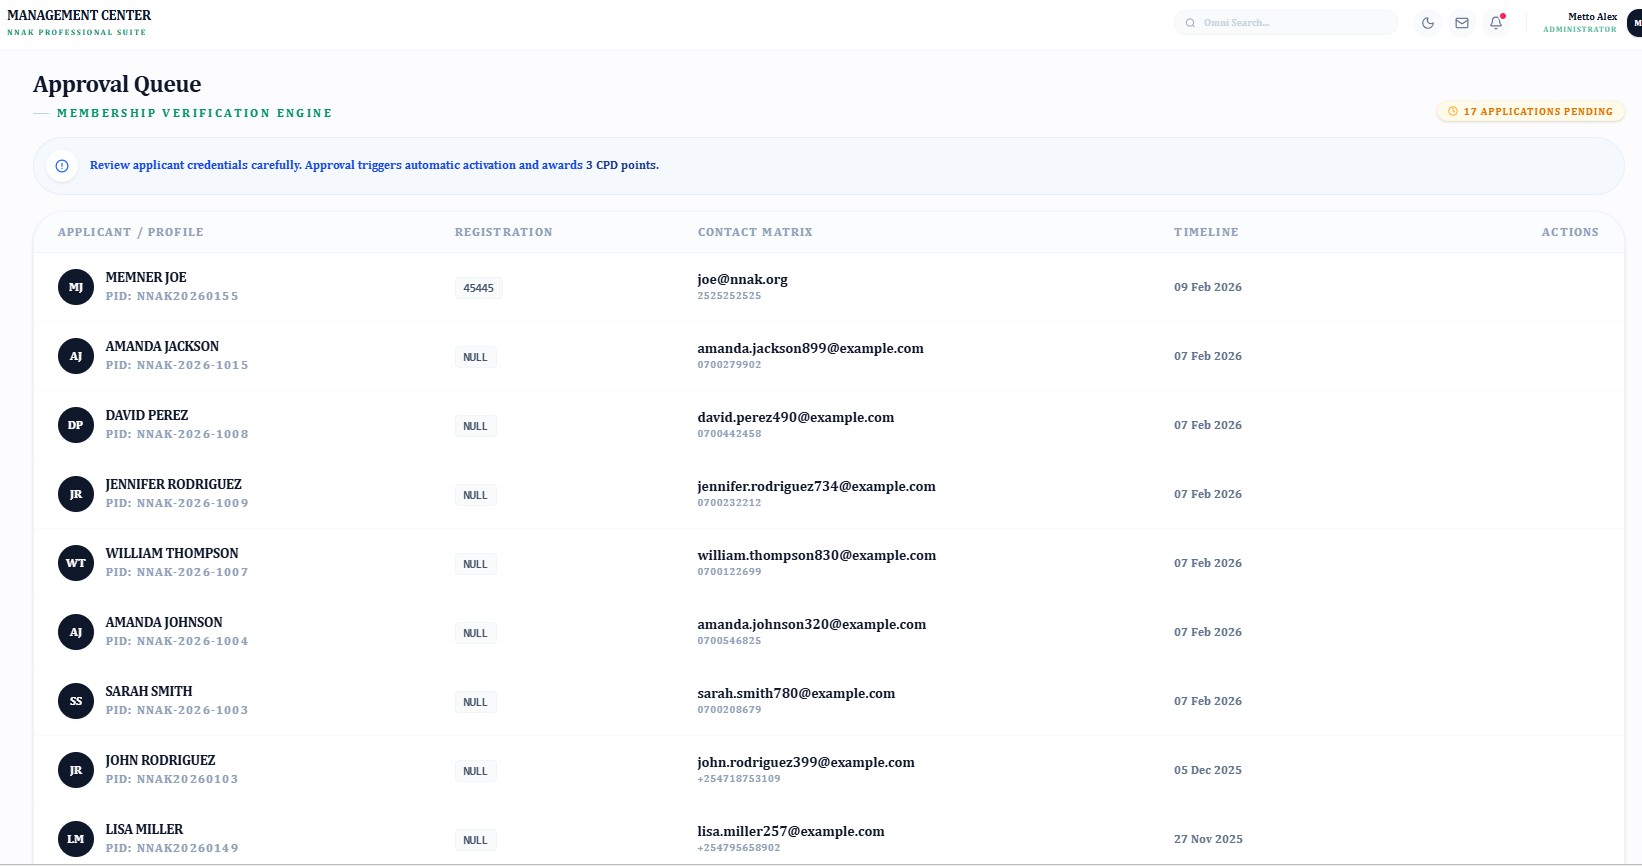Click the Management Center logo title
1642x866 pixels.
point(79,15)
